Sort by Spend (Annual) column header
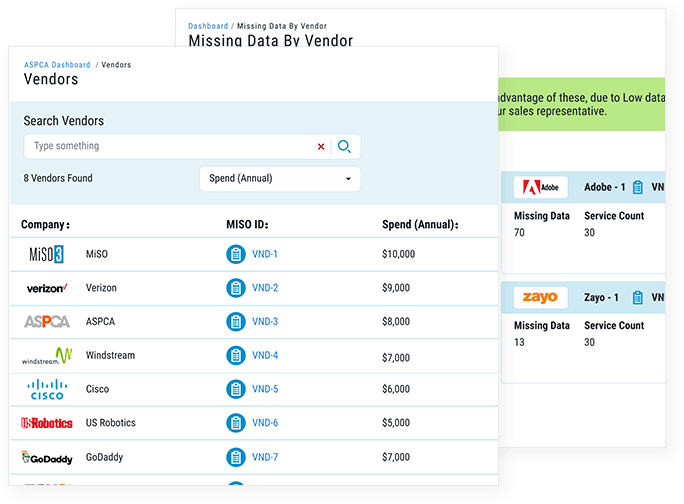This screenshot has width=684, height=504. click(x=421, y=225)
